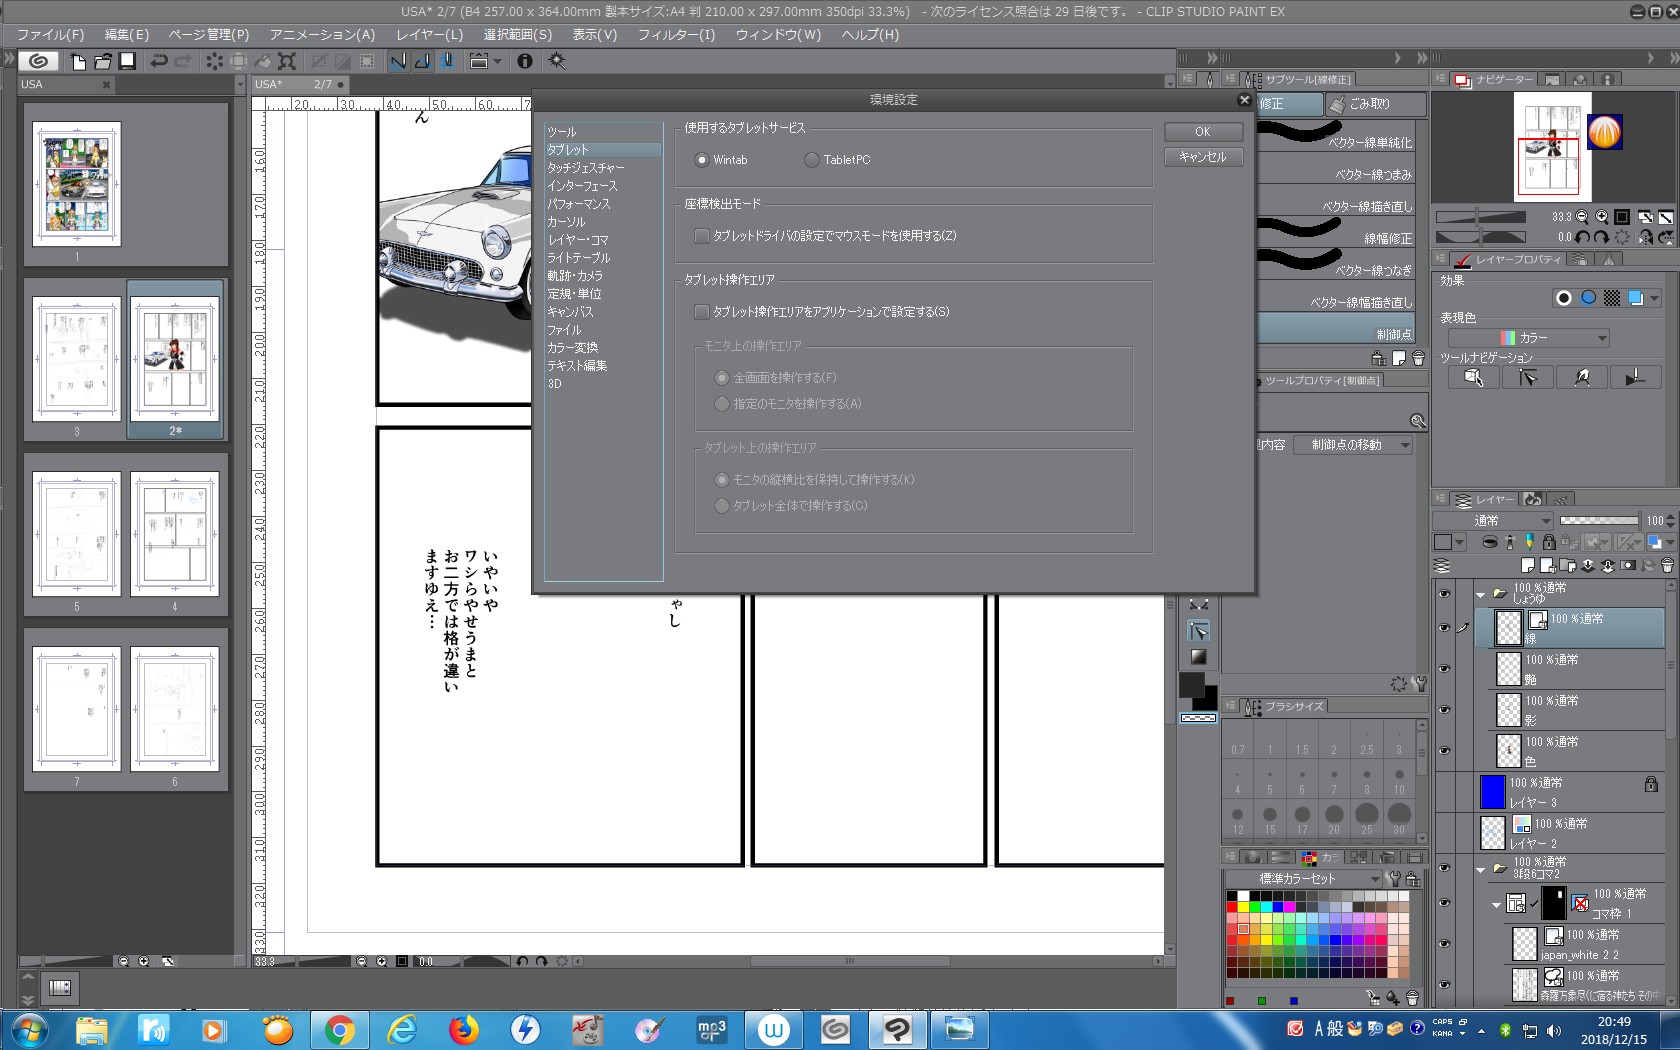Click the rotate left icon in Navigator

click(1582, 238)
